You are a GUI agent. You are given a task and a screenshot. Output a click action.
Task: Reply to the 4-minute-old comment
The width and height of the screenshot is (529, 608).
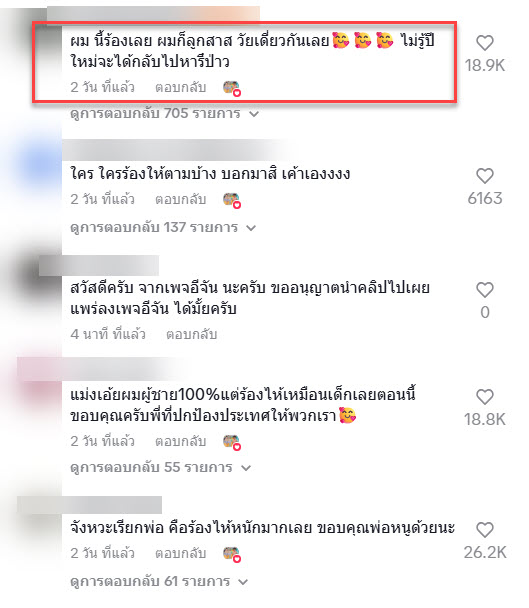[191, 334]
